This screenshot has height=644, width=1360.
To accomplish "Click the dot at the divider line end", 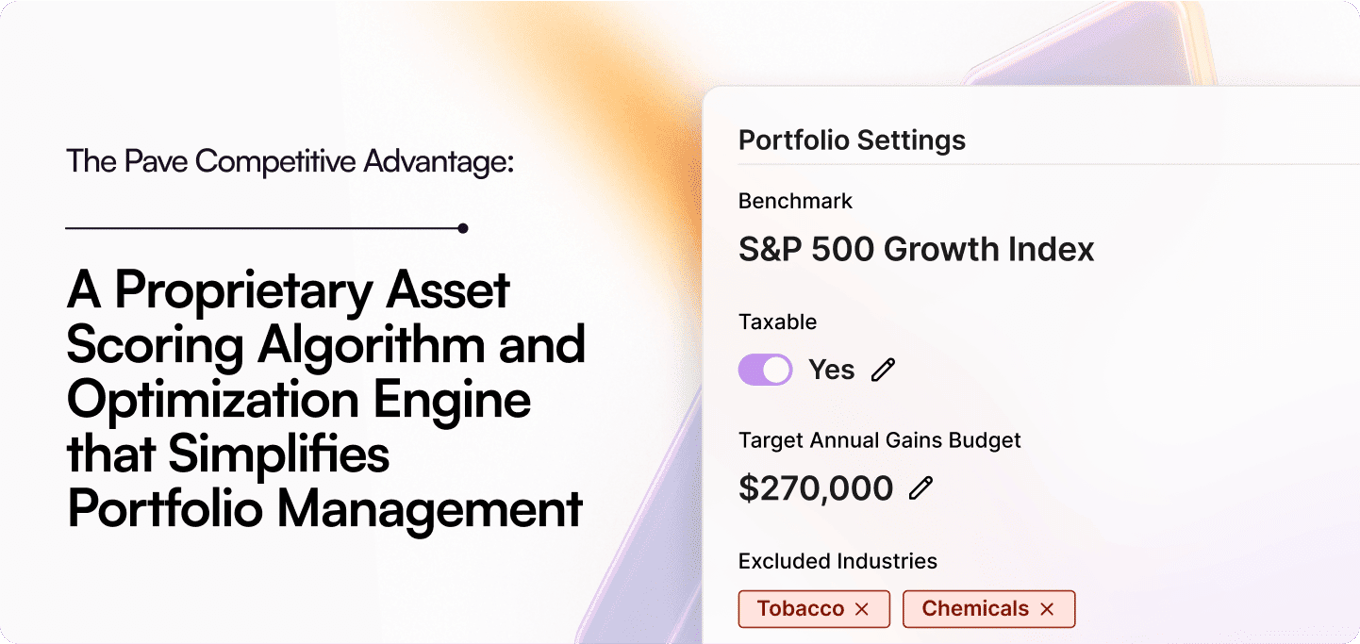I will [x=463, y=228].
